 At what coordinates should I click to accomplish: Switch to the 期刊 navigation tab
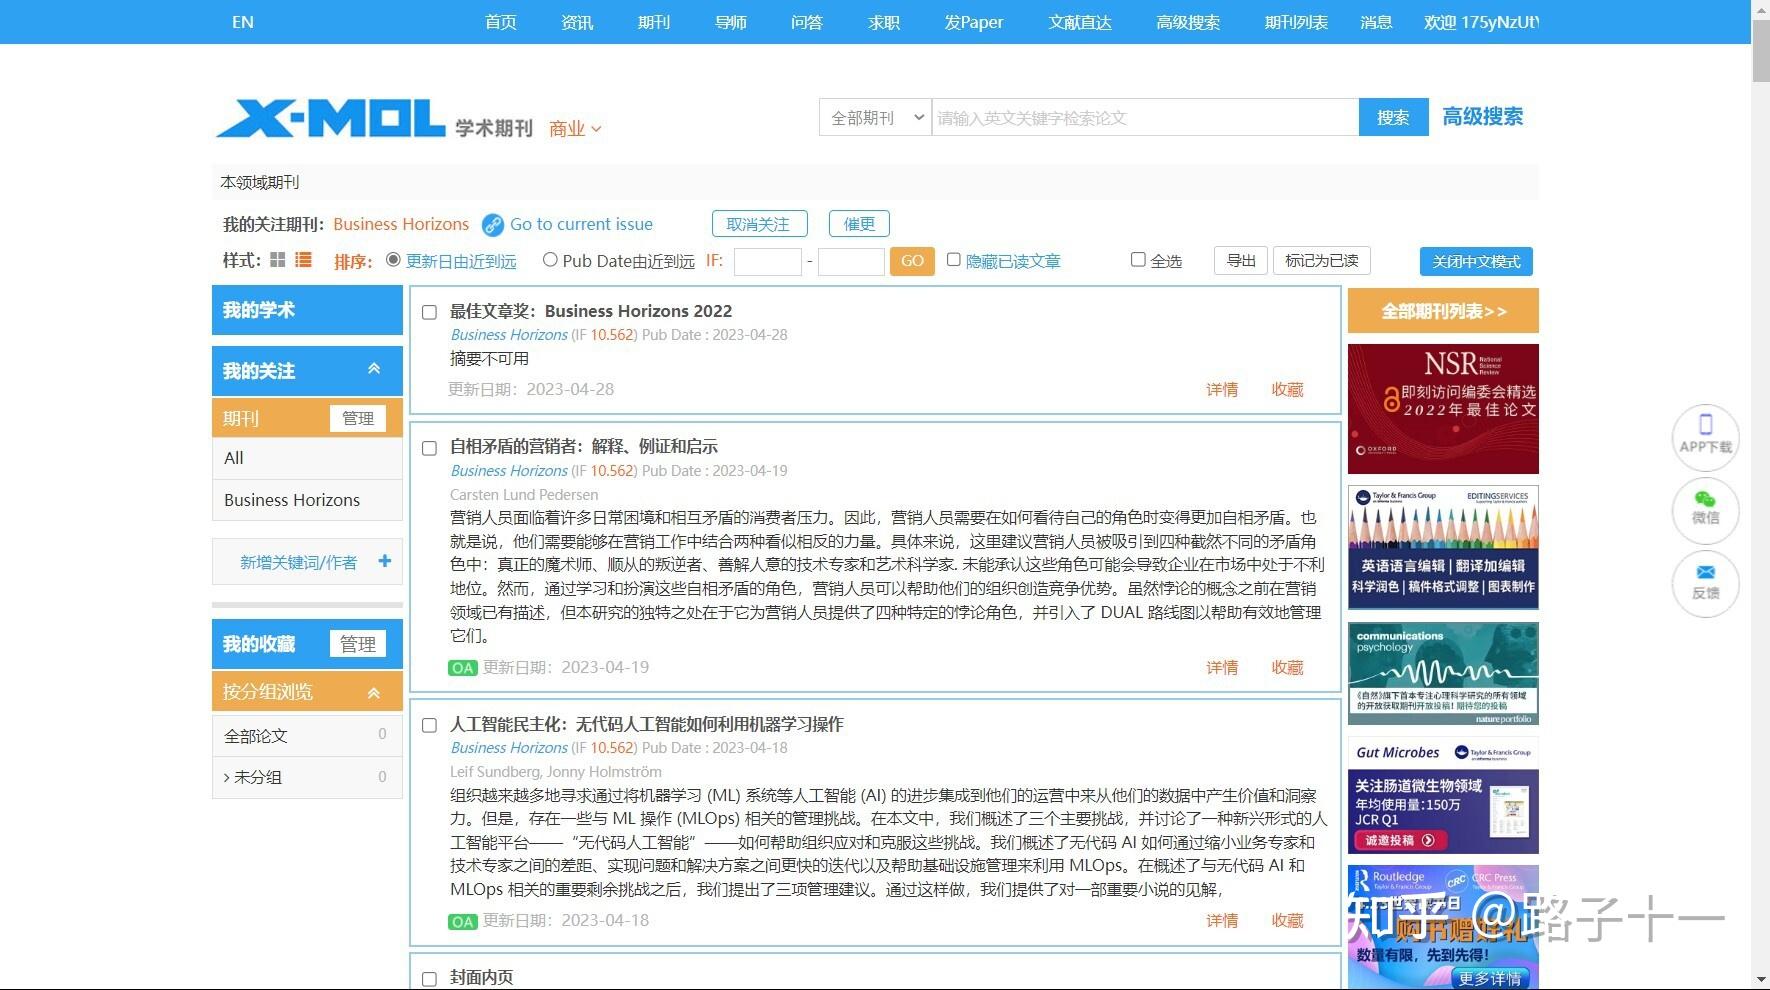pyautogui.click(x=654, y=22)
